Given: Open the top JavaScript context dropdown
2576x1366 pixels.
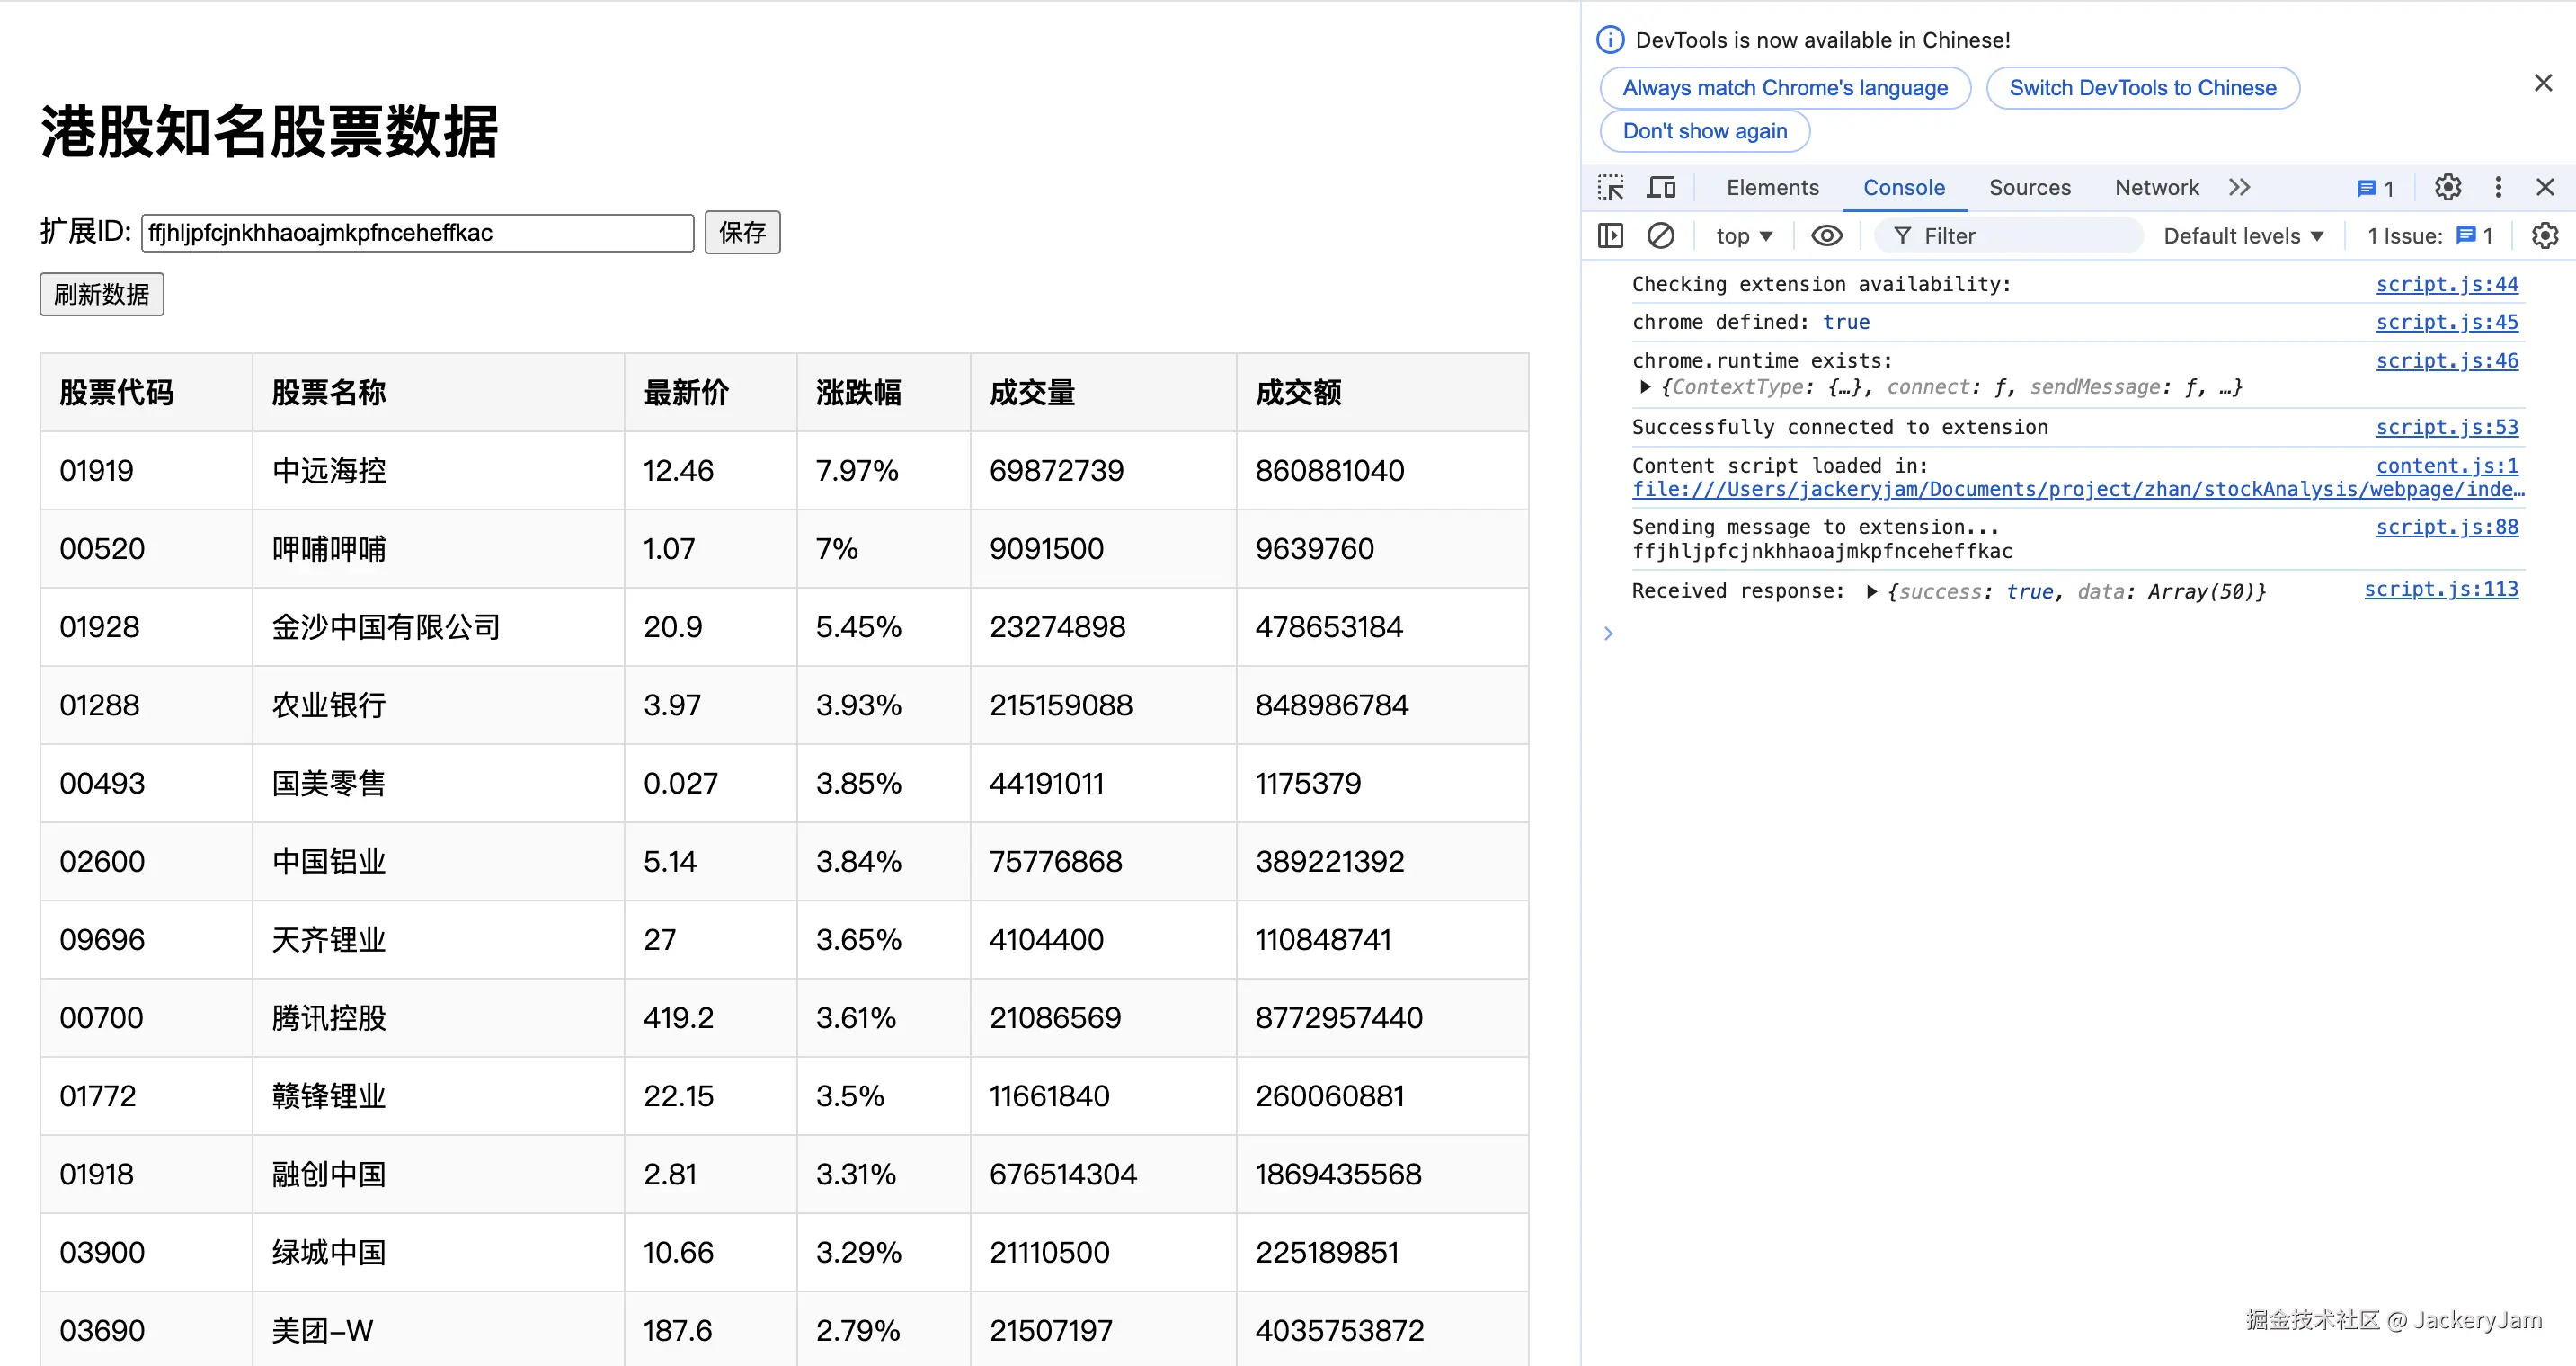Looking at the screenshot, I should pyautogui.click(x=1744, y=236).
